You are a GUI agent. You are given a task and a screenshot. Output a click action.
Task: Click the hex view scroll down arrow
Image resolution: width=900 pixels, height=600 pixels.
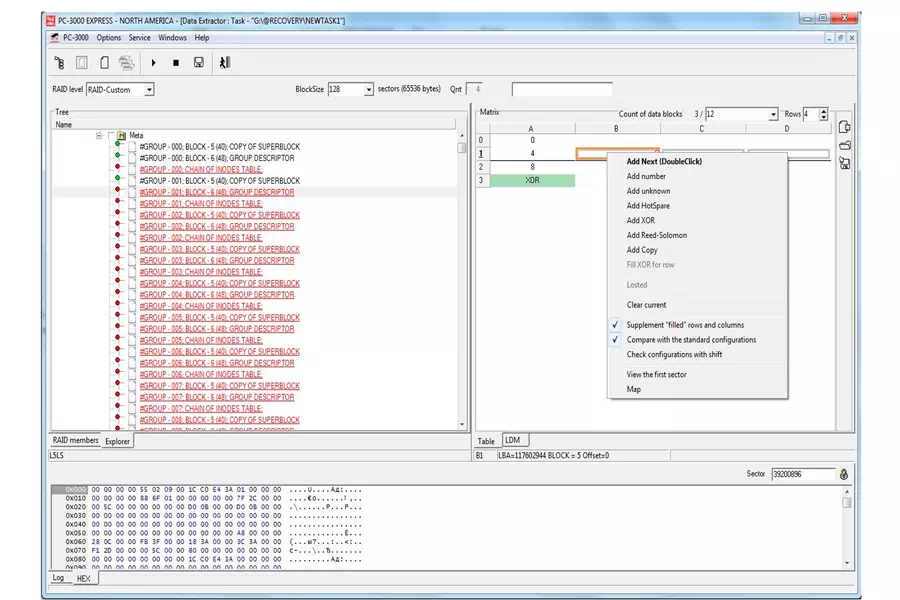click(x=847, y=563)
